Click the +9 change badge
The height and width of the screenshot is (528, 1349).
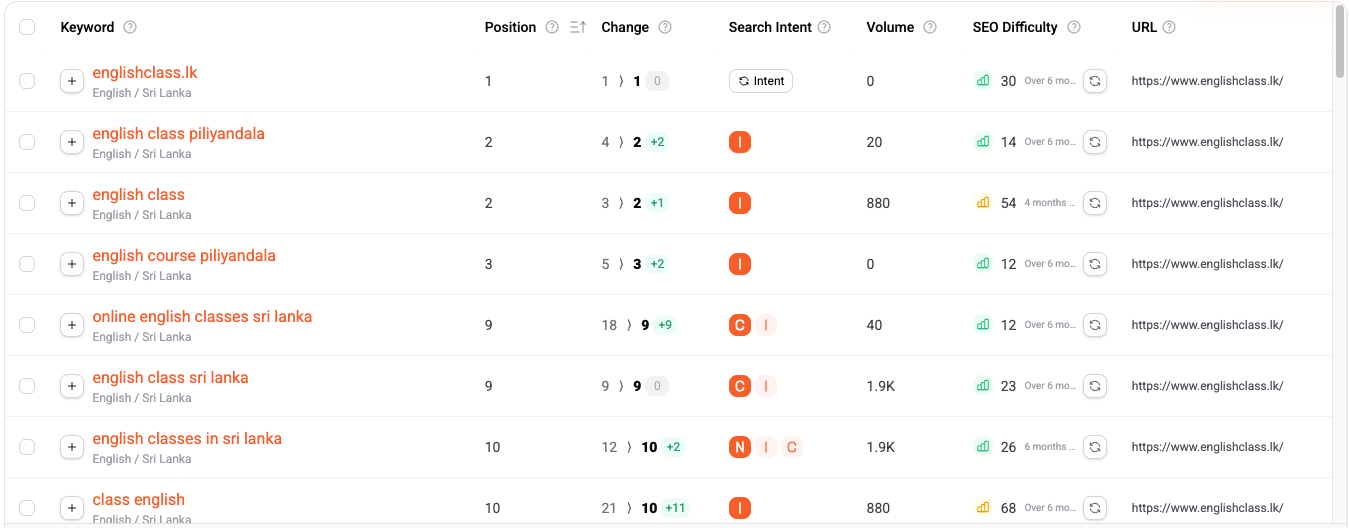point(666,325)
